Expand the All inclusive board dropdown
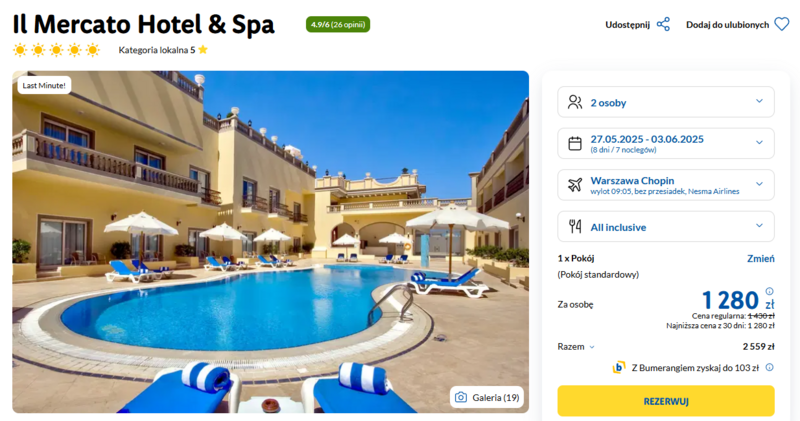The image size is (800, 421). pos(666,226)
